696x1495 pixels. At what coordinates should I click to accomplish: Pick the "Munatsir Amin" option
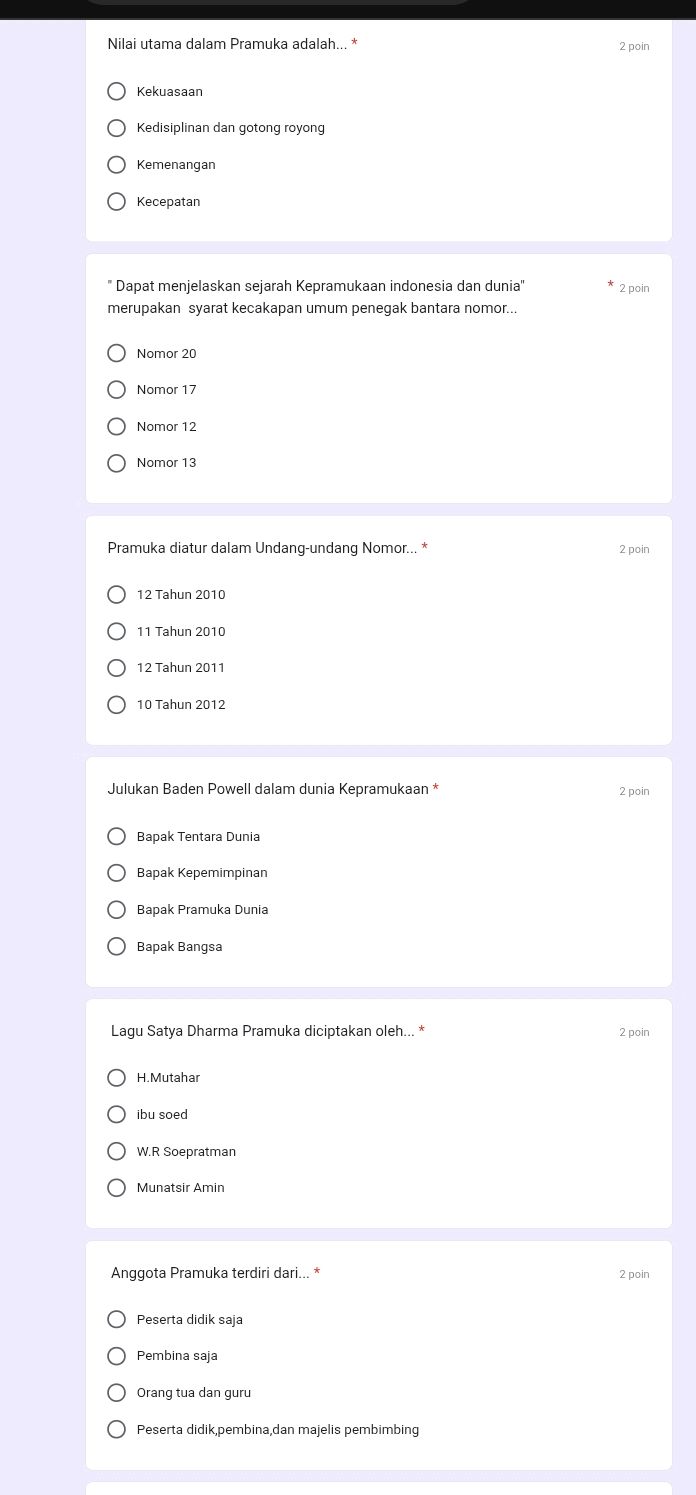pyautogui.click(x=117, y=1188)
